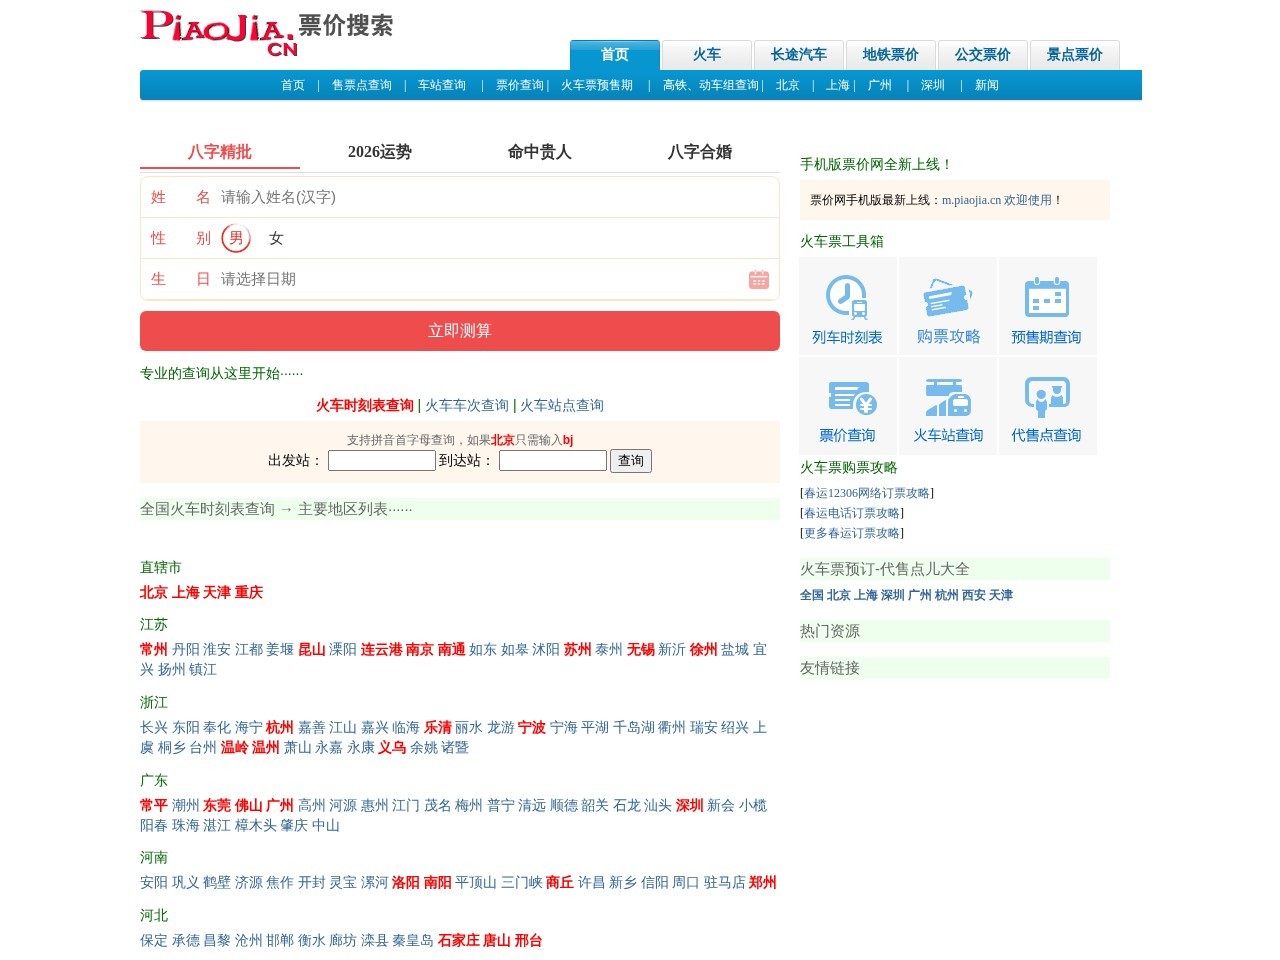Open the calendar picker for birth date
Image resolution: width=1280 pixels, height=960 pixels.
[759, 279]
